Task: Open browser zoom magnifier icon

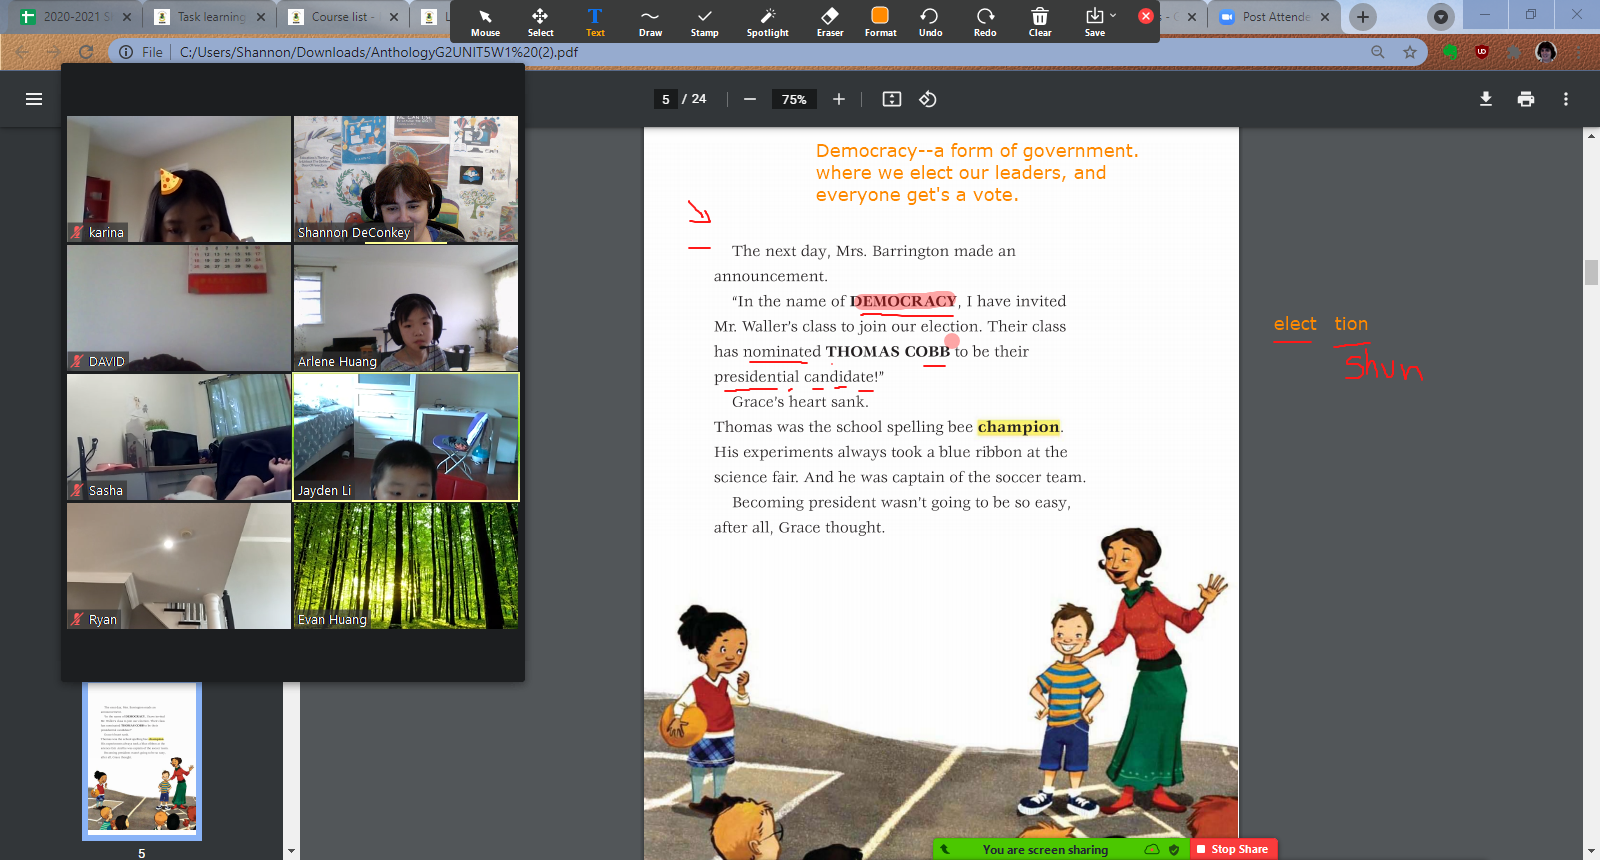Action: pos(1378,52)
